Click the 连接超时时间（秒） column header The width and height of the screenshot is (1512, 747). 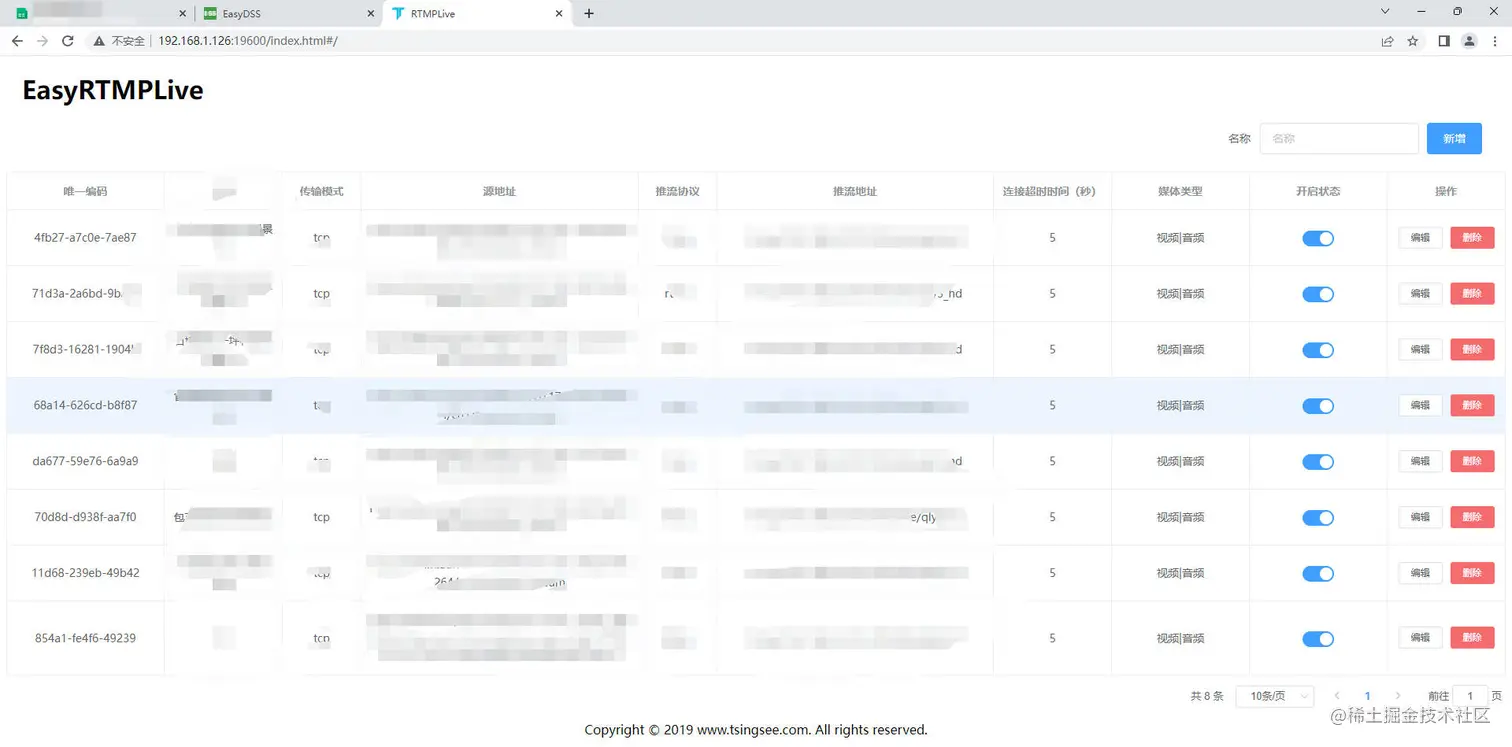point(1050,191)
